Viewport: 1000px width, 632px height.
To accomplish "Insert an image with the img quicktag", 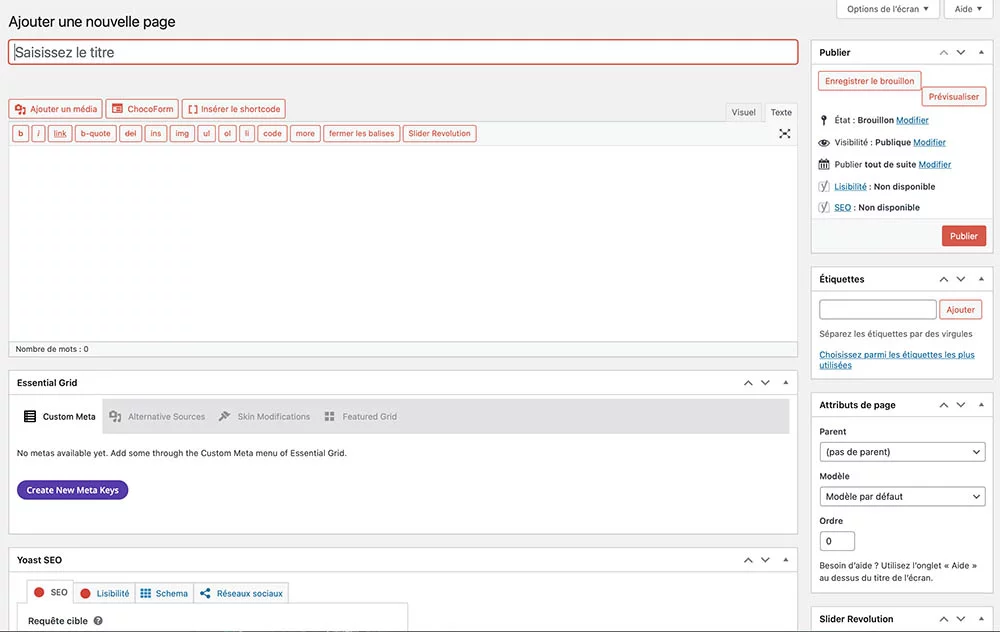I will pyautogui.click(x=181, y=133).
